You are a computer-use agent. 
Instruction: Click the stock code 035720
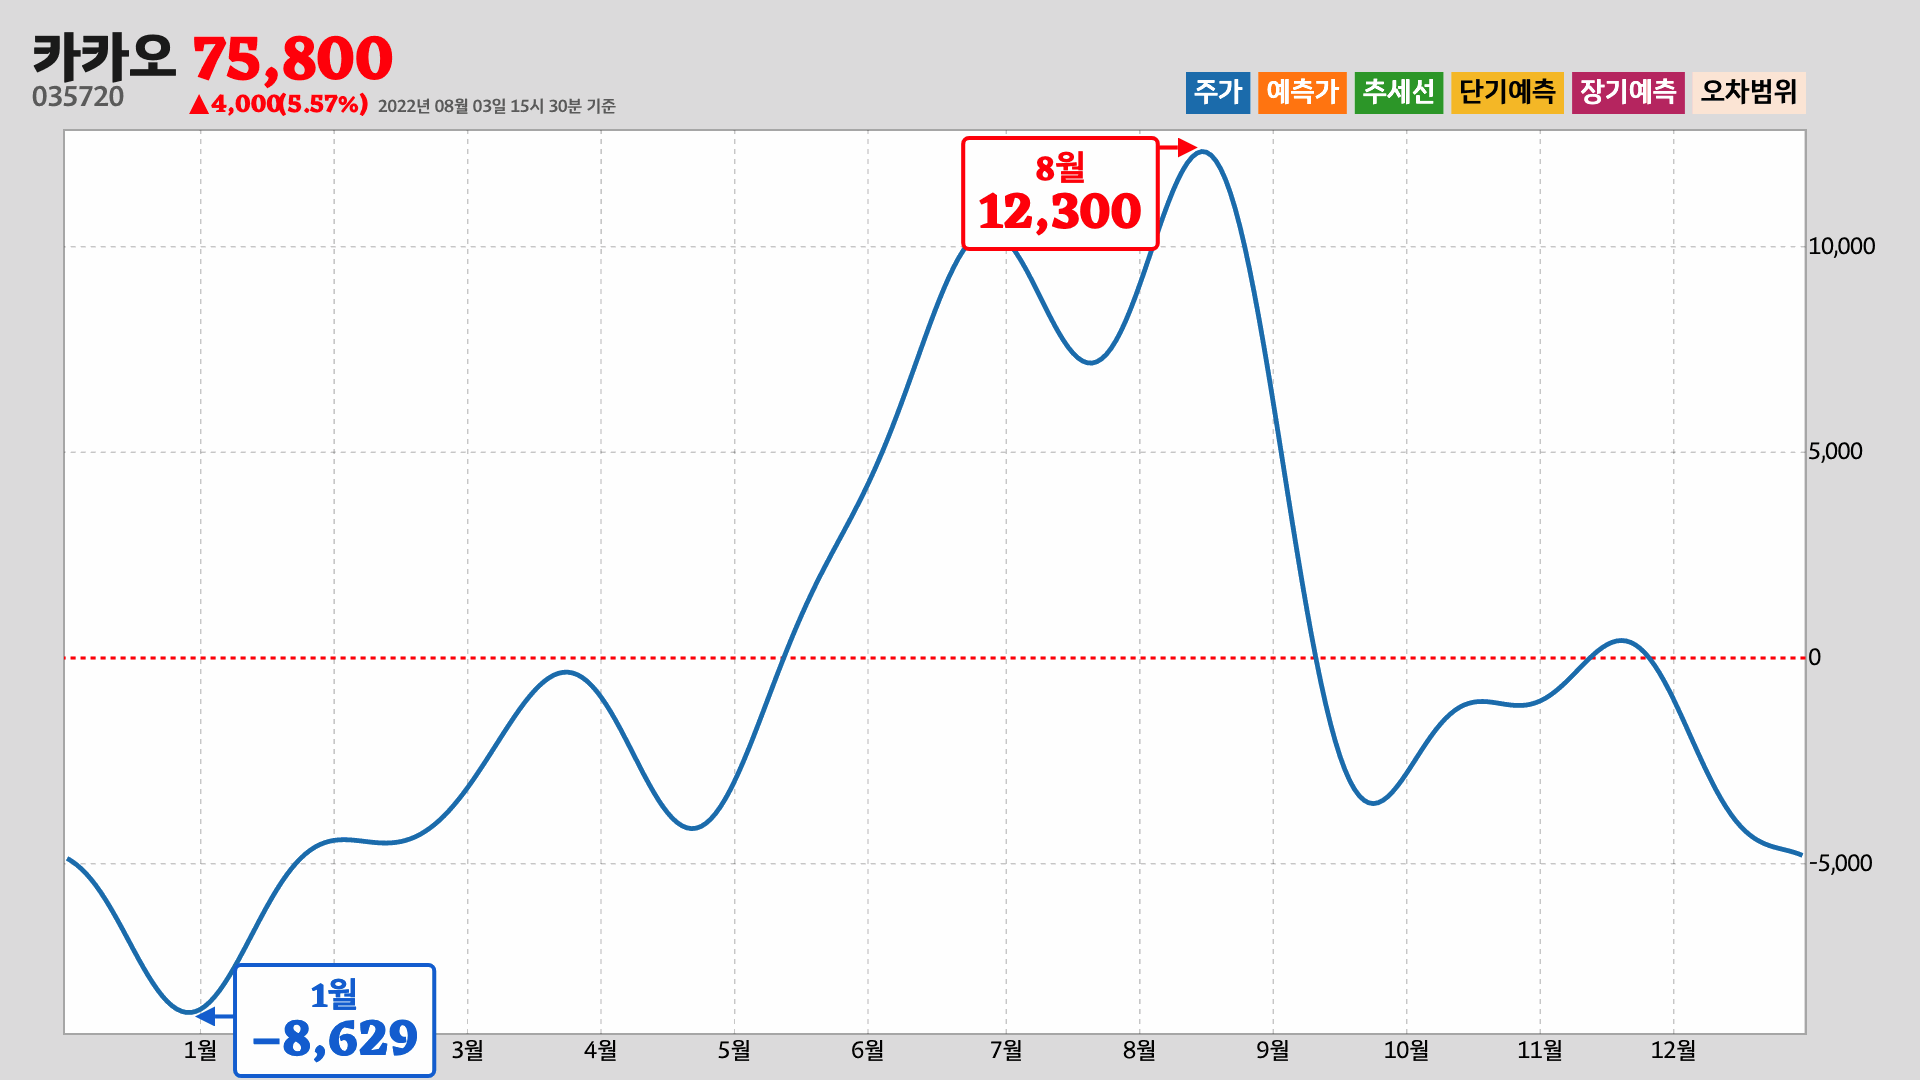(x=78, y=97)
